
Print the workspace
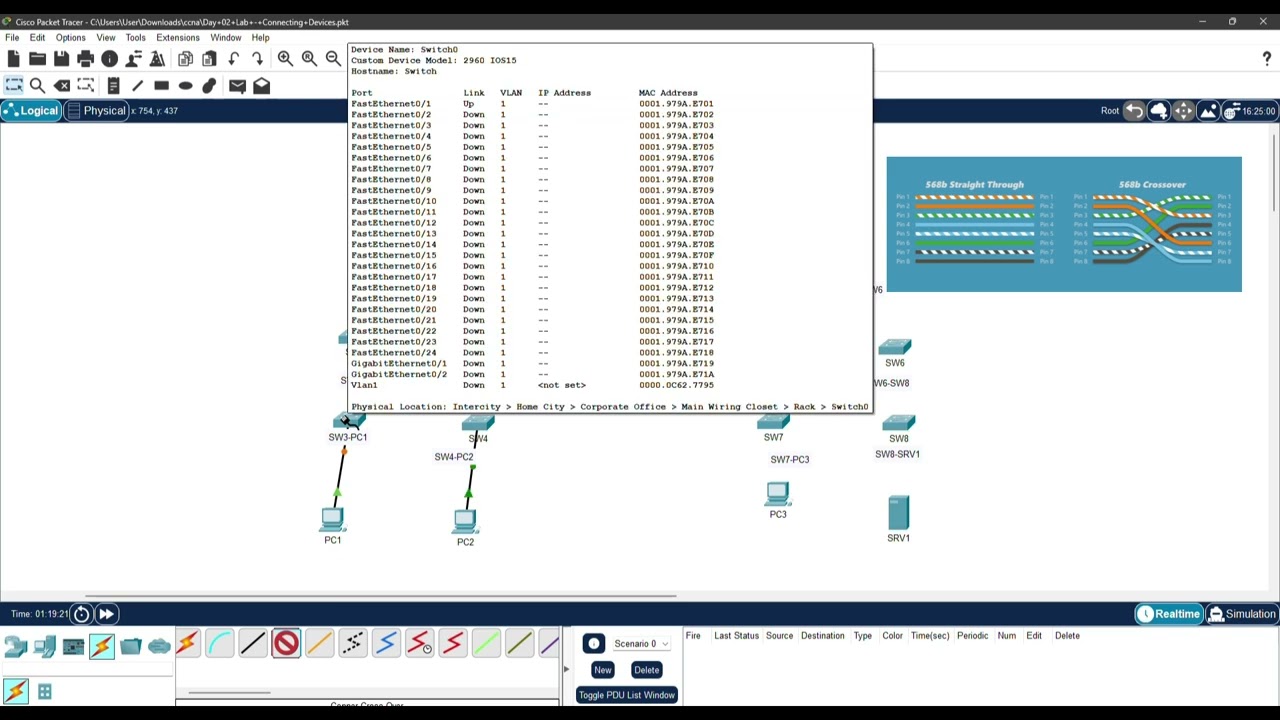[x=85, y=59]
